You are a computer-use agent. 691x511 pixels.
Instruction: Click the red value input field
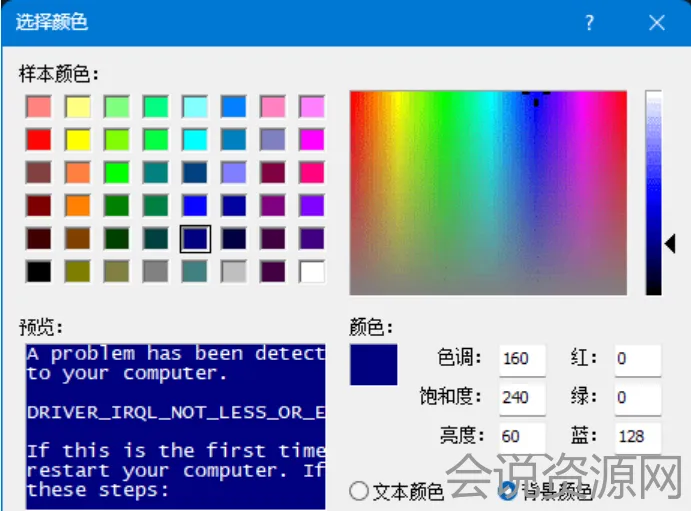[x=637, y=359]
